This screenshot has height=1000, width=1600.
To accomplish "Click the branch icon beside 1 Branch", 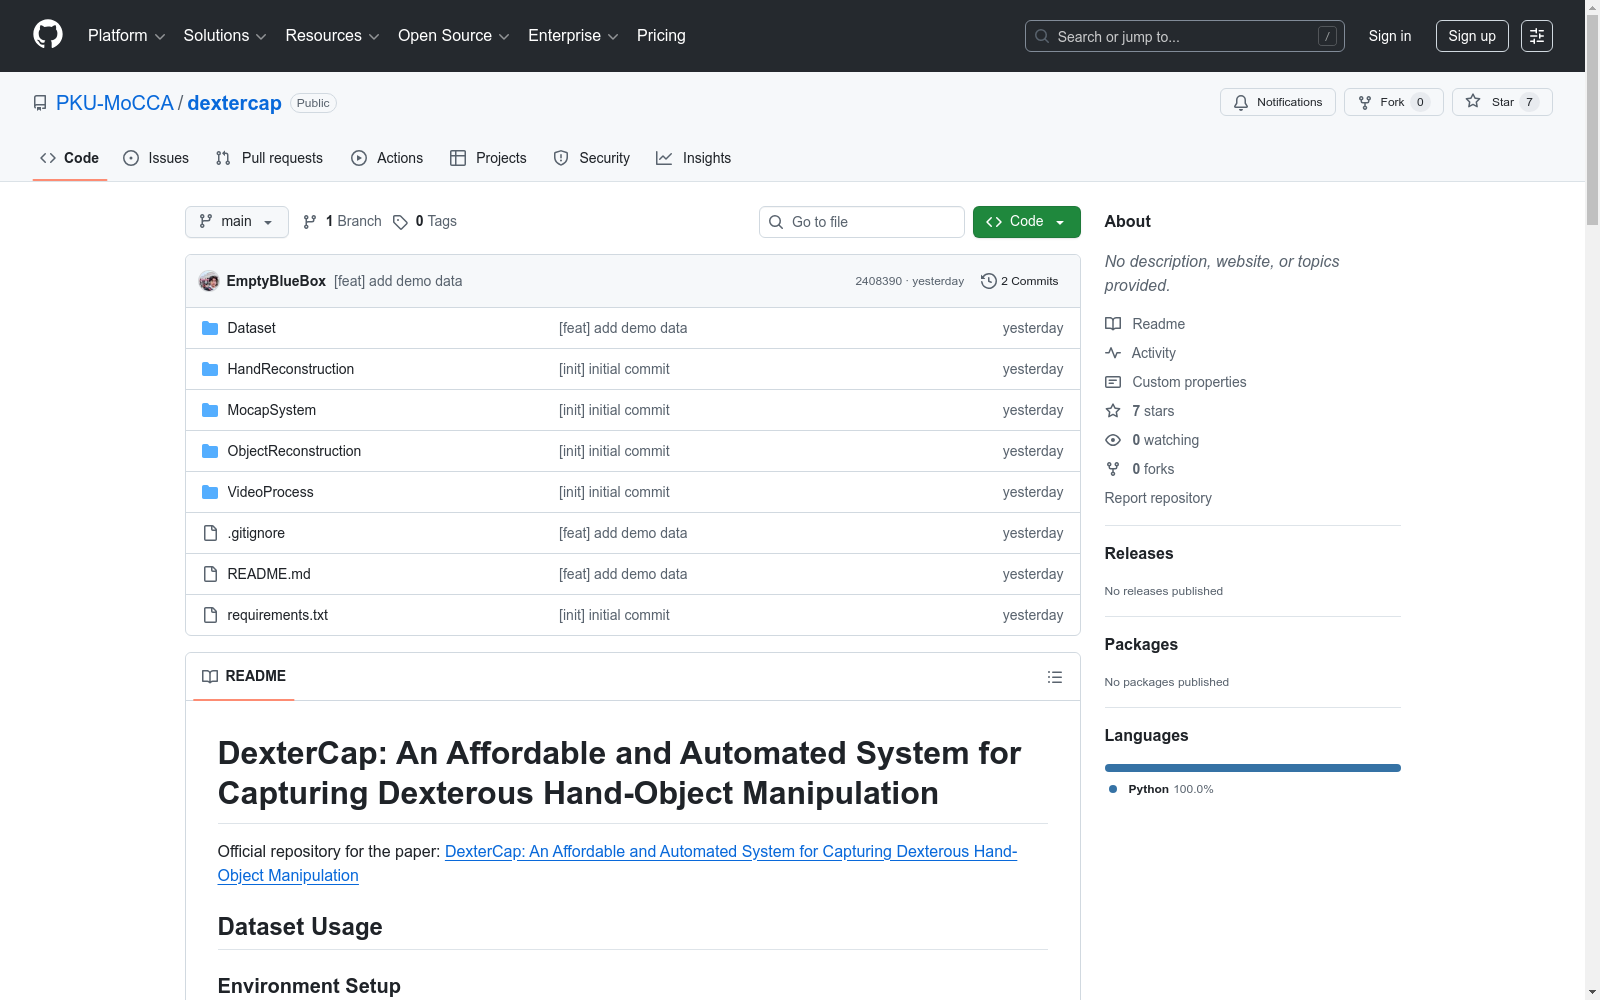I will pyautogui.click(x=310, y=222).
